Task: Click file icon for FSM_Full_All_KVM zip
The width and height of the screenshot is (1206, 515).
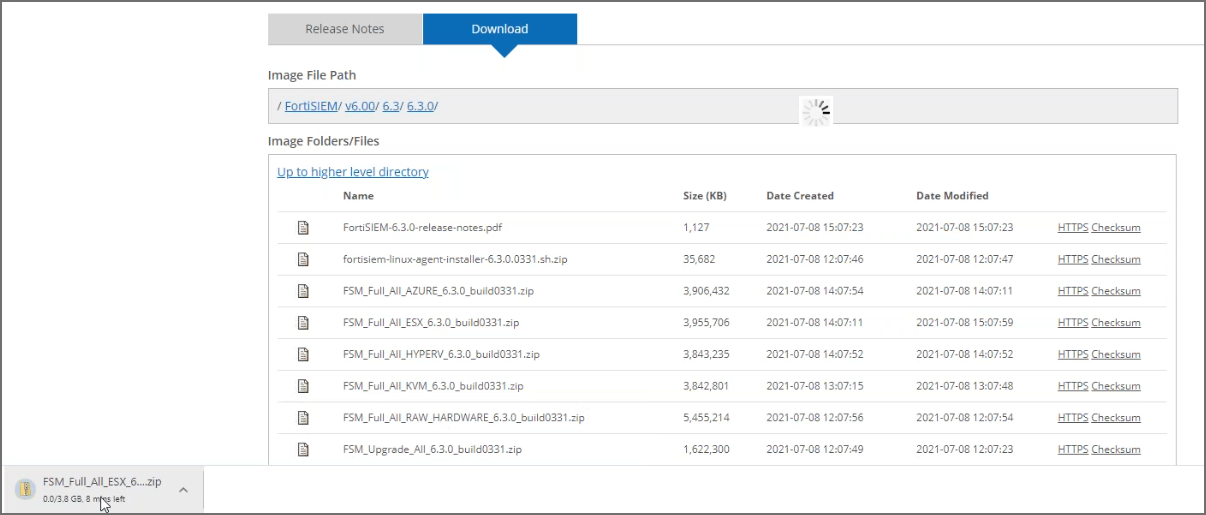Action: (303, 386)
